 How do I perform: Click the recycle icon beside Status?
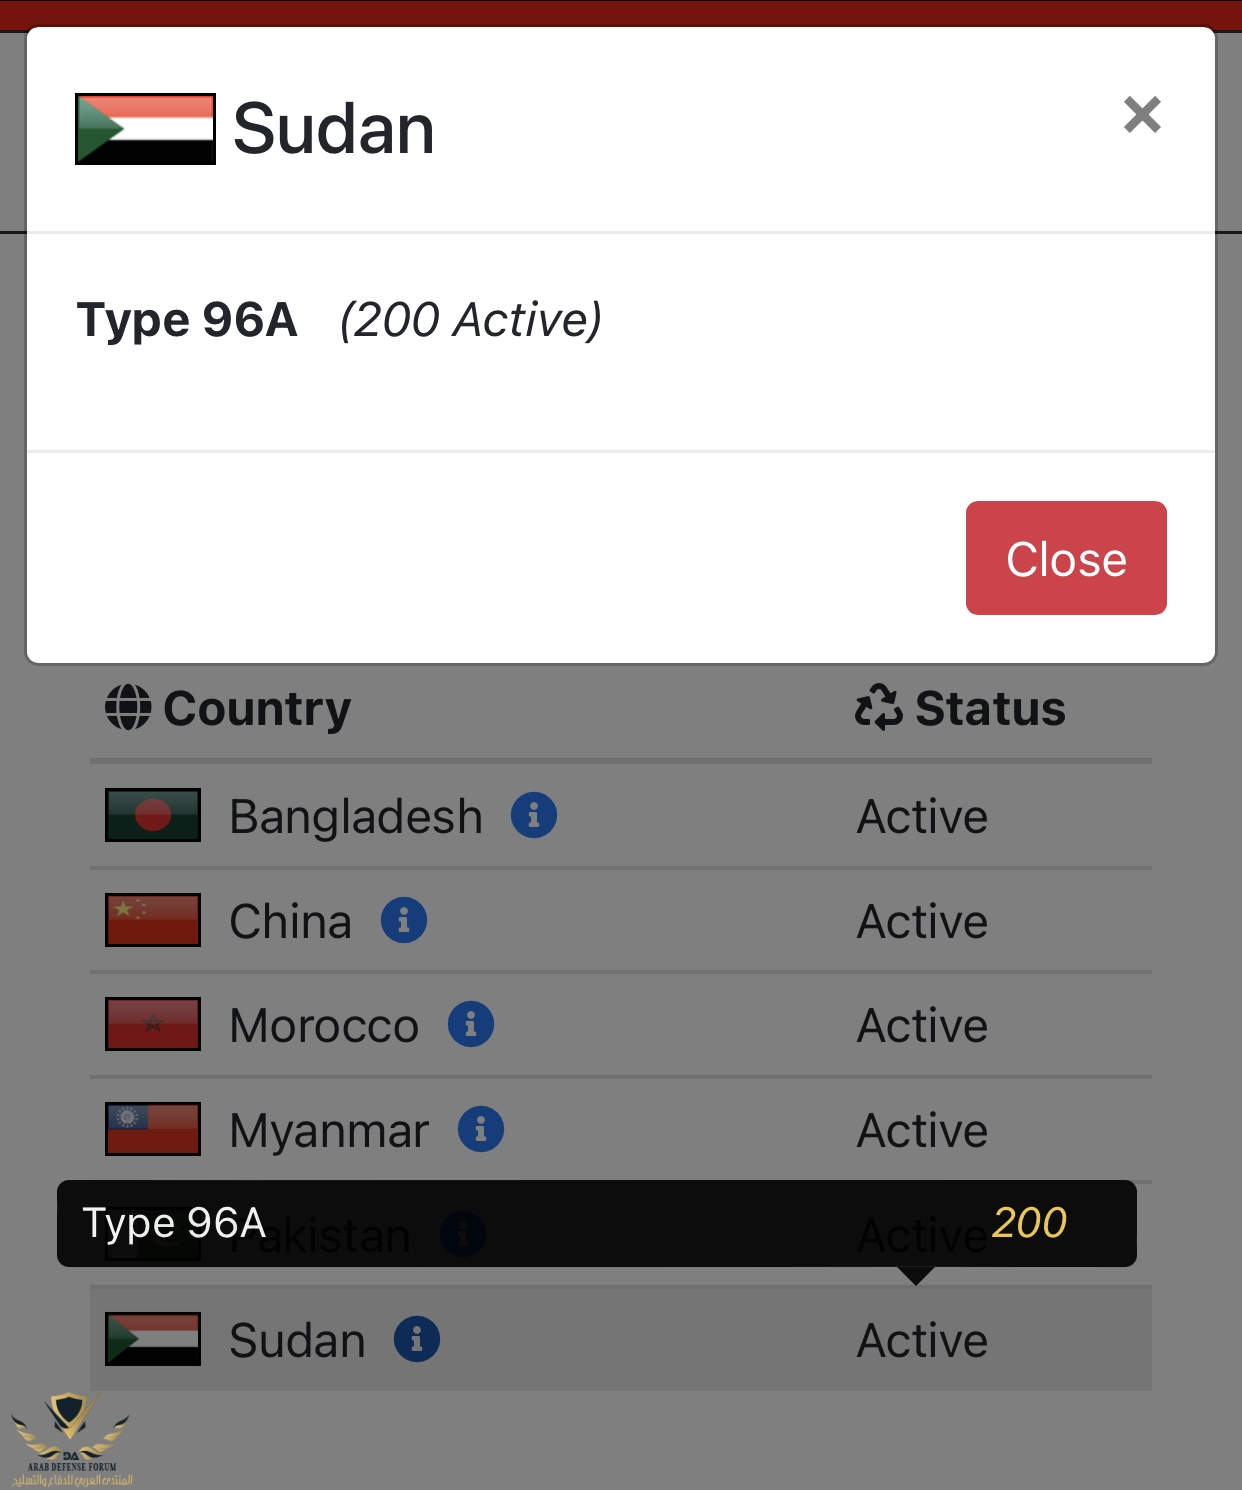(879, 707)
